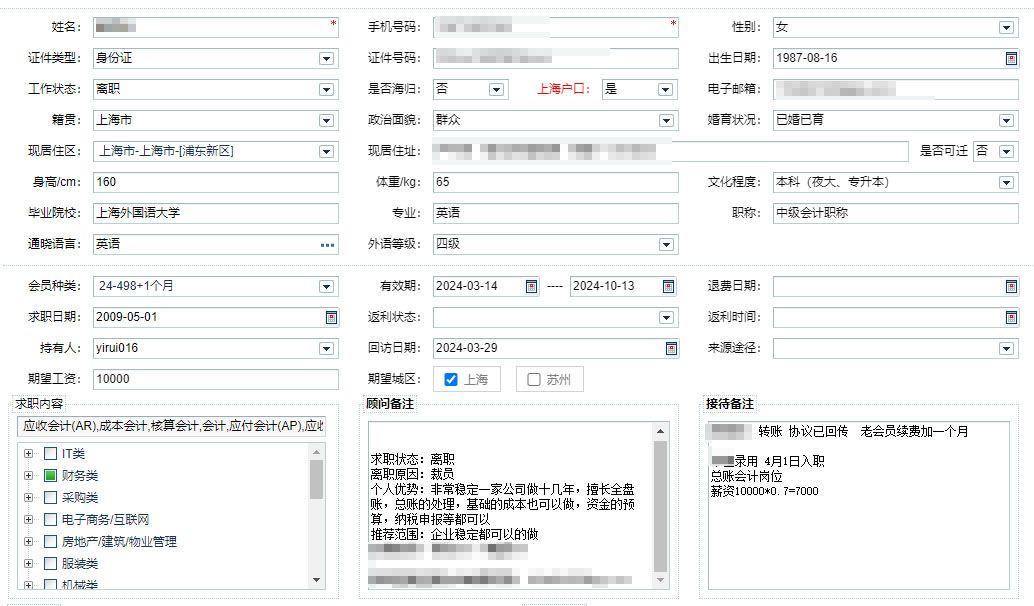Open calendar picker for 回访日期
Screen dimensions: 1034x606
(671, 348)
